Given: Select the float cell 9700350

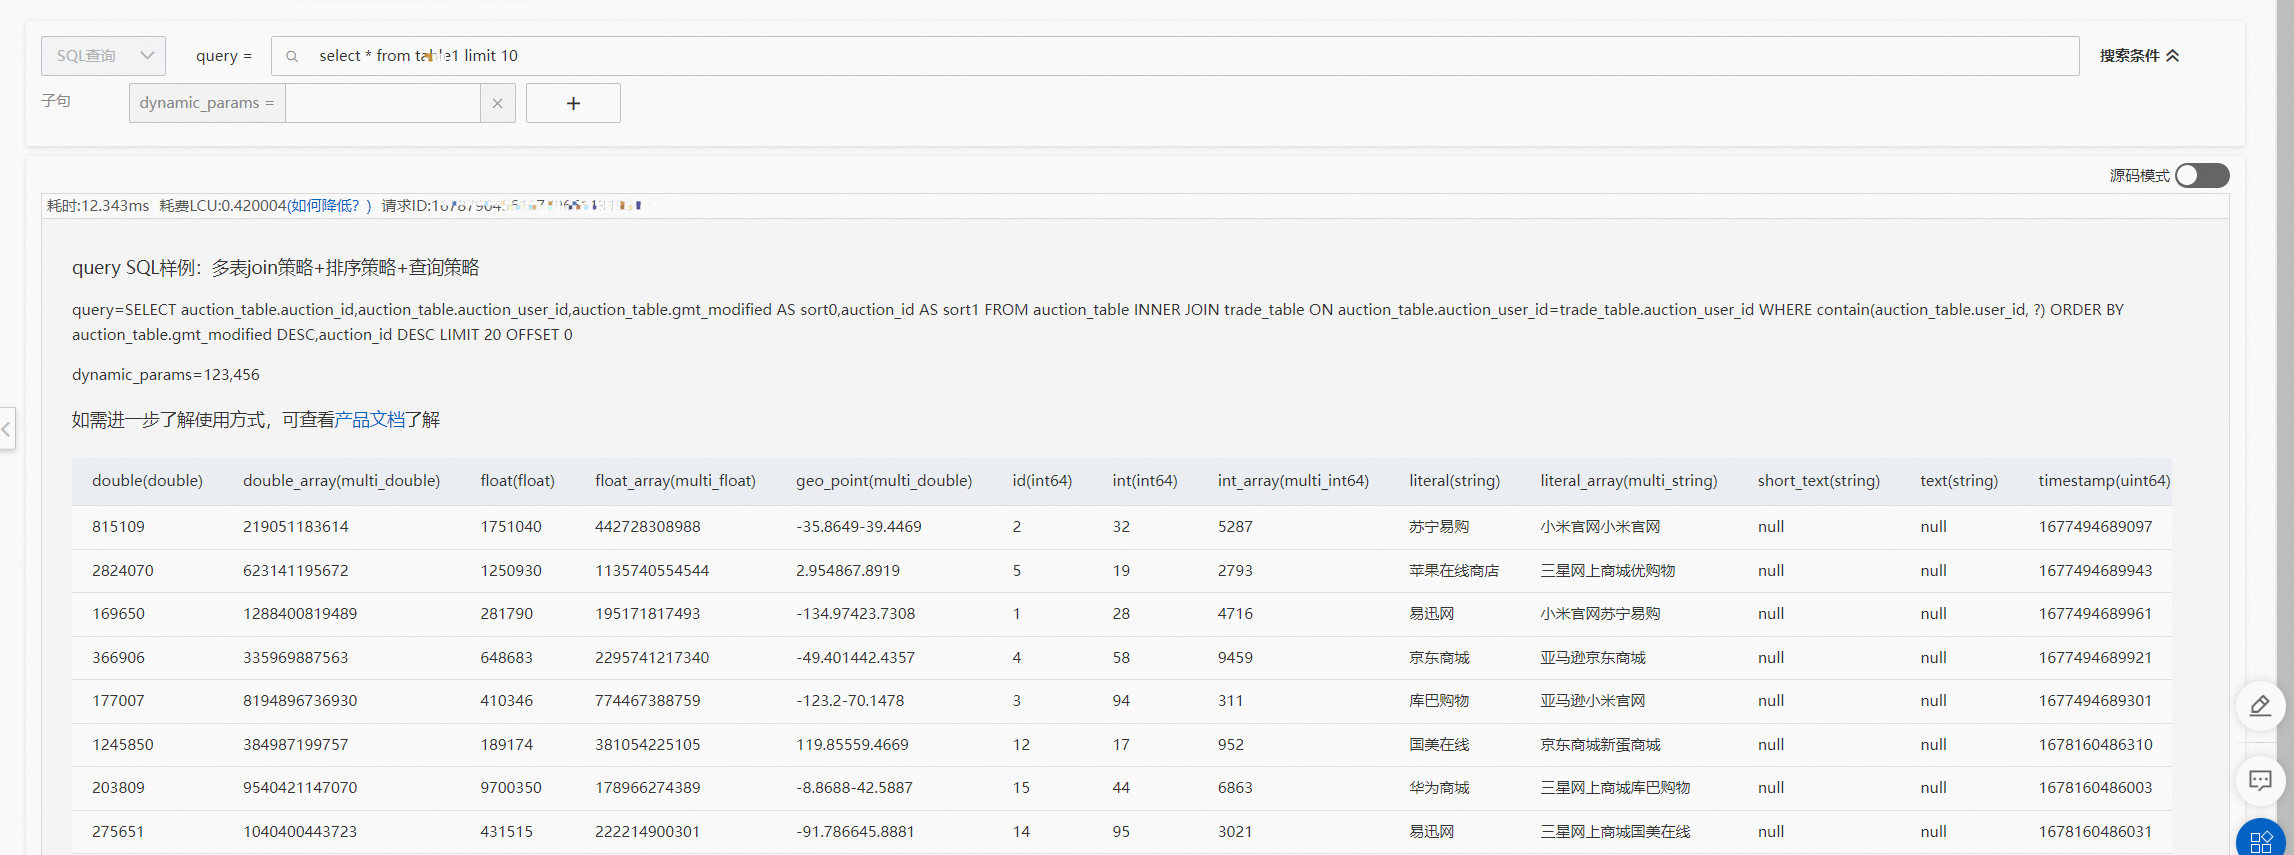Looking at the screenshot, I should [x=511, y=788].
